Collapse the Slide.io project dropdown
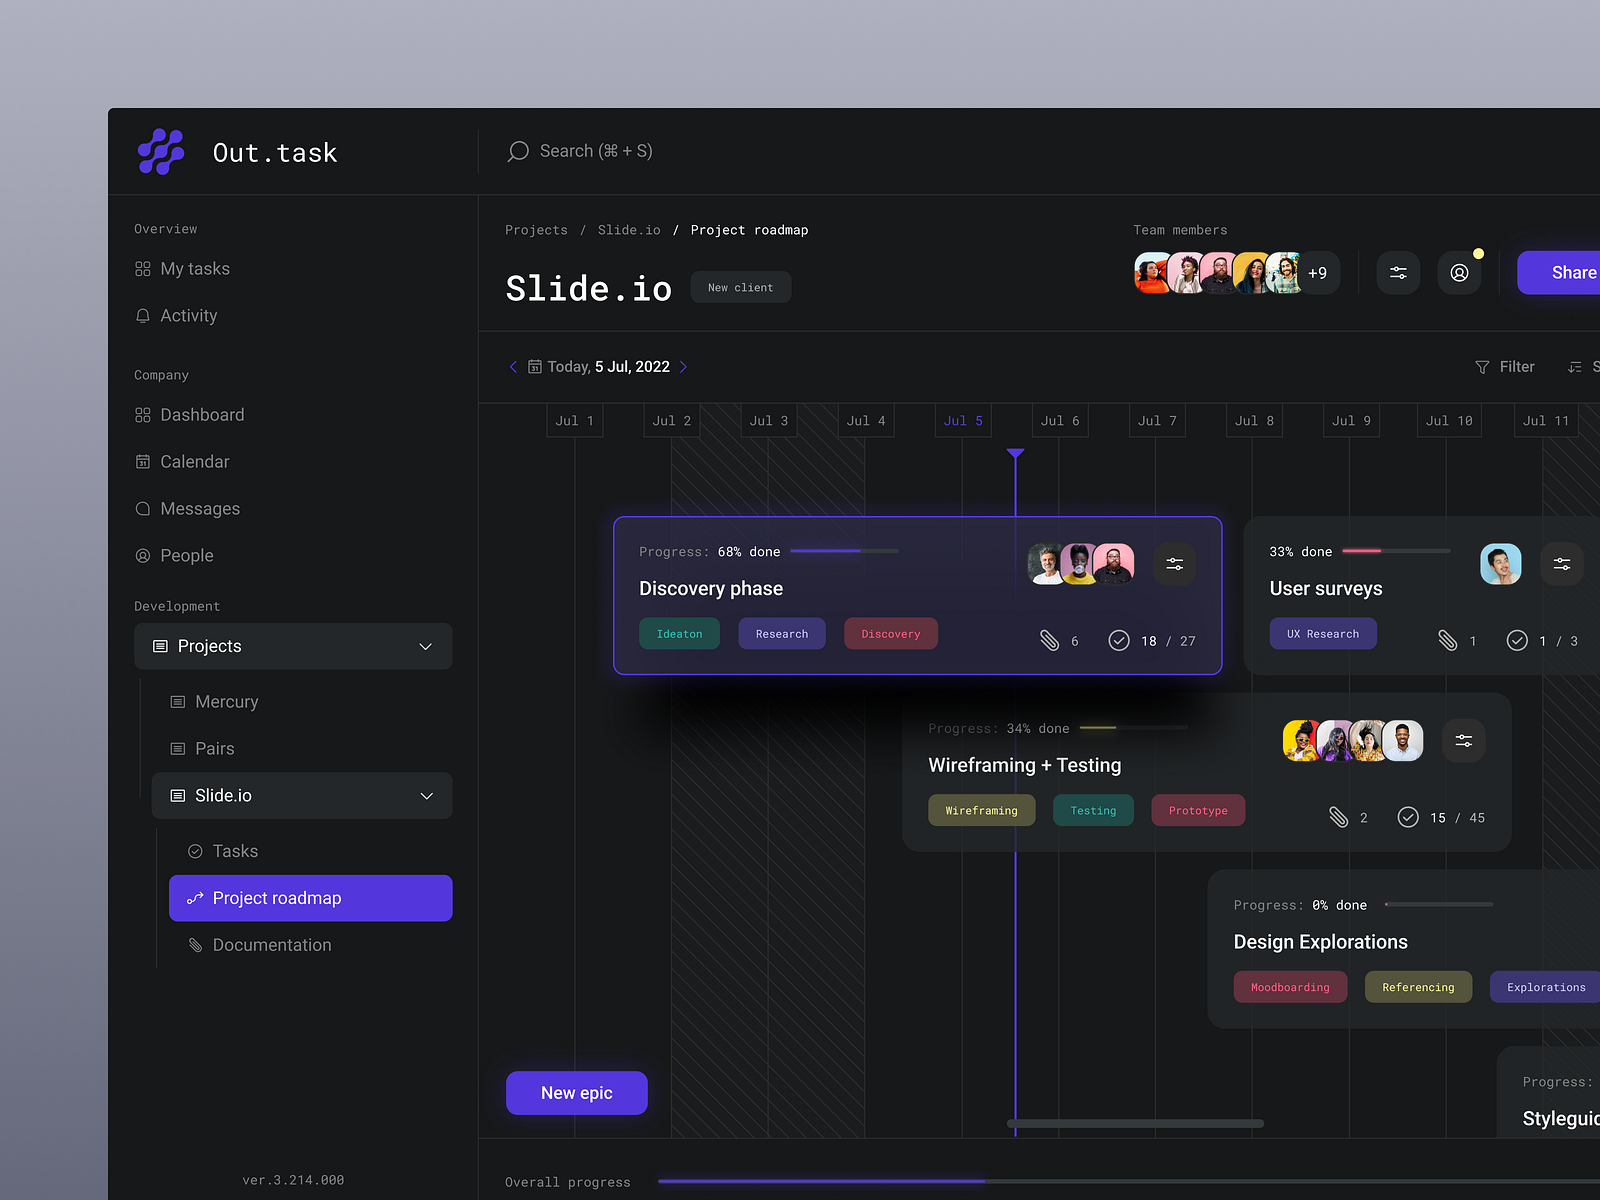 click(427, 795)
